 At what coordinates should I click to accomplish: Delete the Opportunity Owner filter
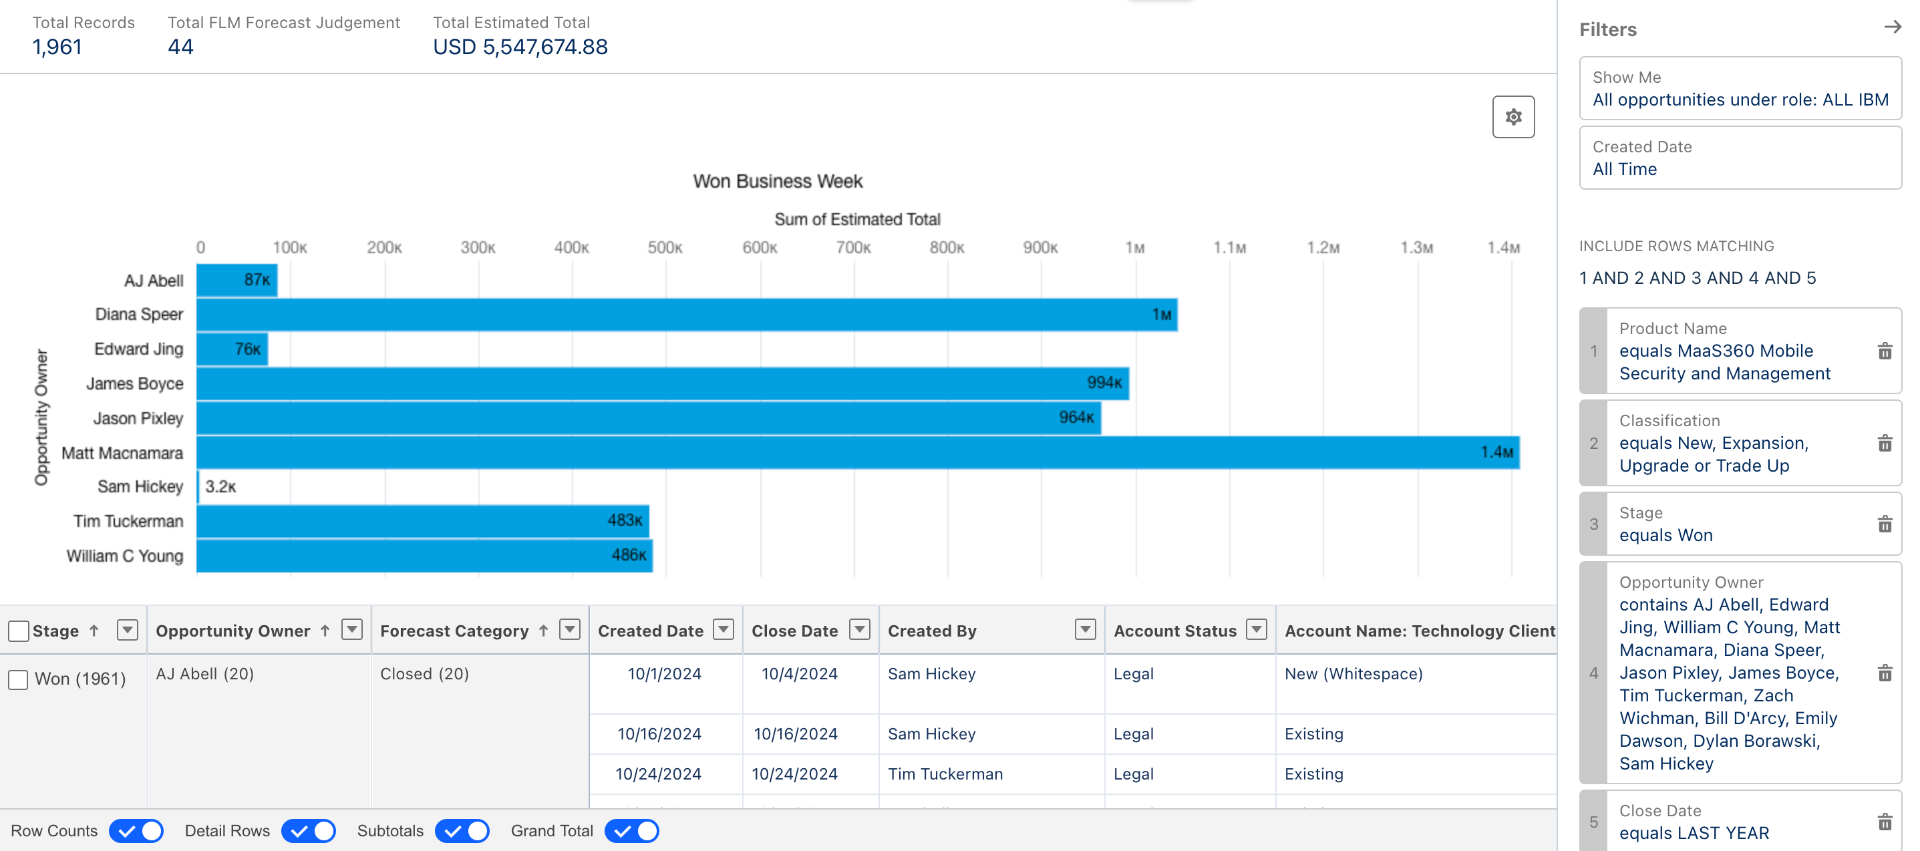[1884, 673]
